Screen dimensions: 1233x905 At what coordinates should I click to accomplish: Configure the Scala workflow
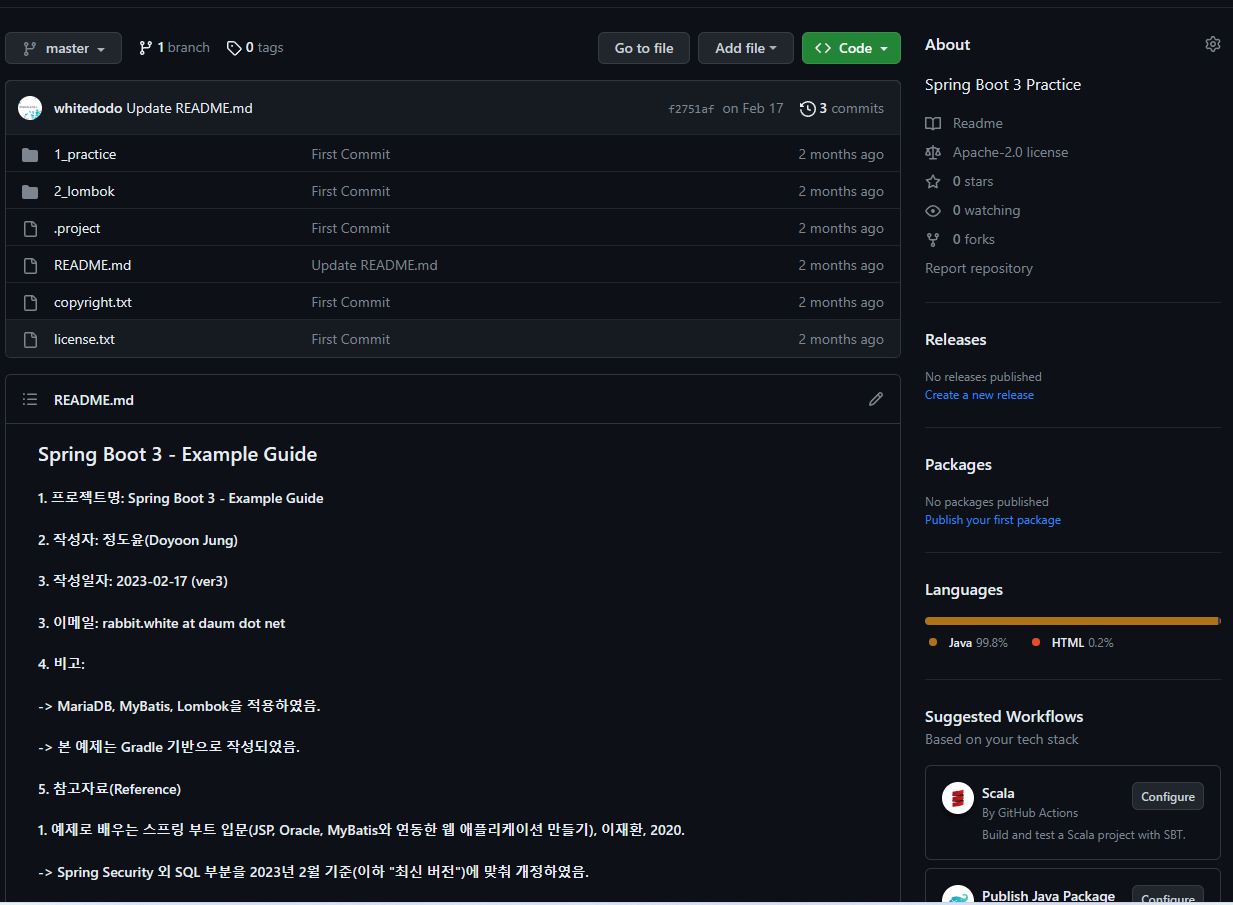pos(1167,797)
